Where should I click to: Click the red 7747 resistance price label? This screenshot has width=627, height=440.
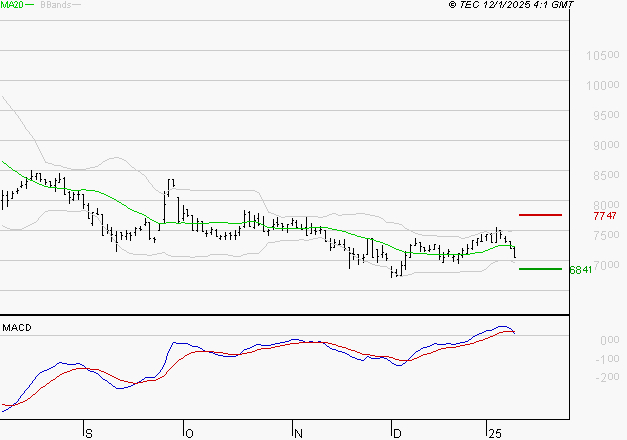[603, 216]
